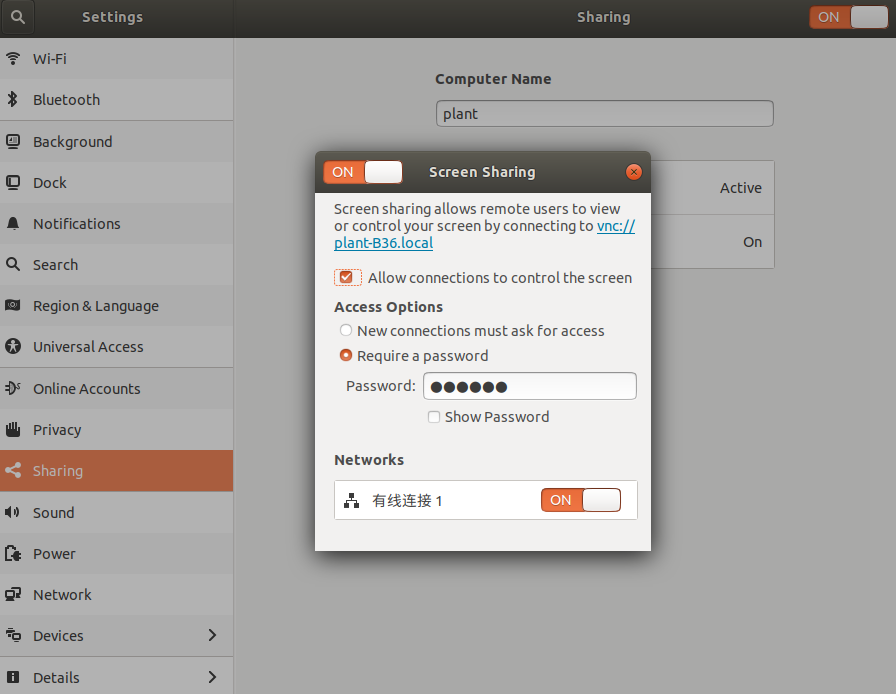
Task: Click the Dock icon in sidebar
Action: pos(13,182)
